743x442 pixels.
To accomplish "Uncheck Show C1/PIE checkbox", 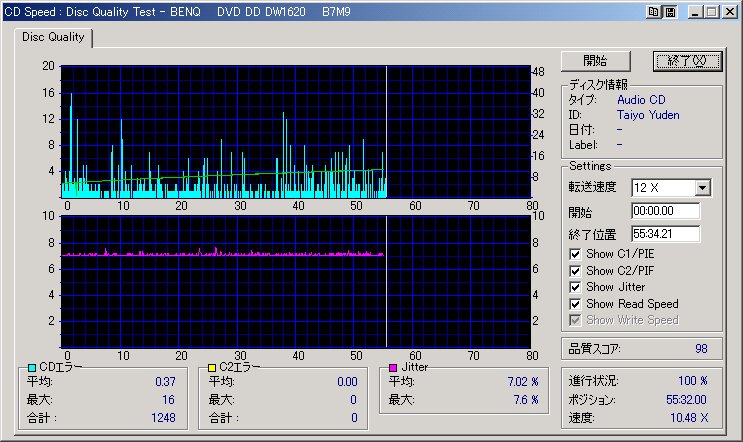I will click(574, 254).
